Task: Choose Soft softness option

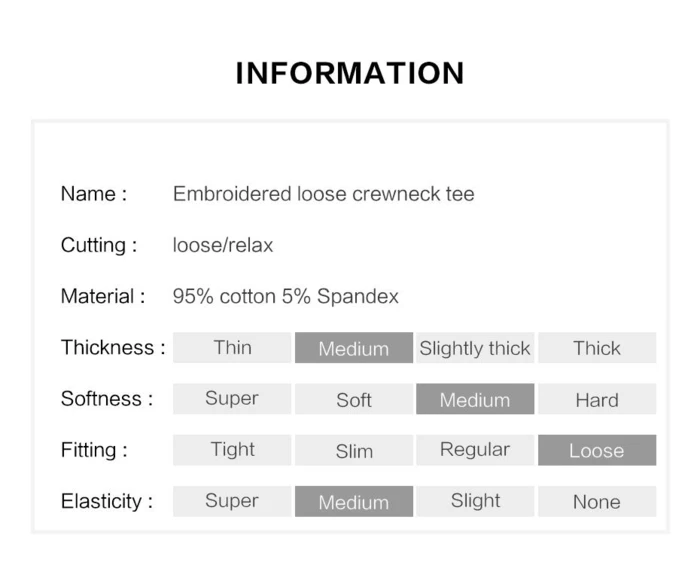Action: coord(354,399)
